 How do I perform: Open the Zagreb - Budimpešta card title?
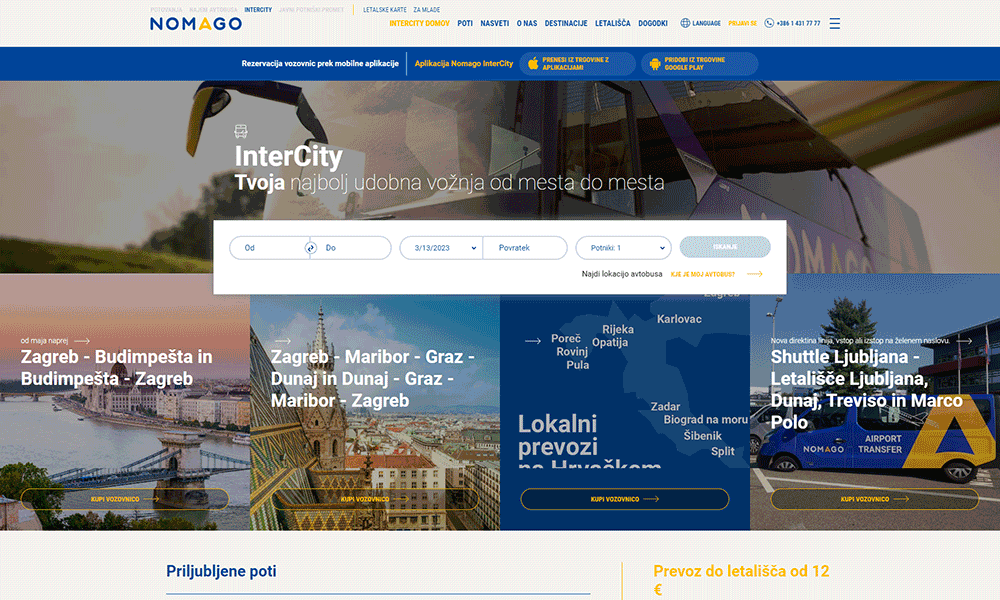pyautogui.click(x=117, y=368)
